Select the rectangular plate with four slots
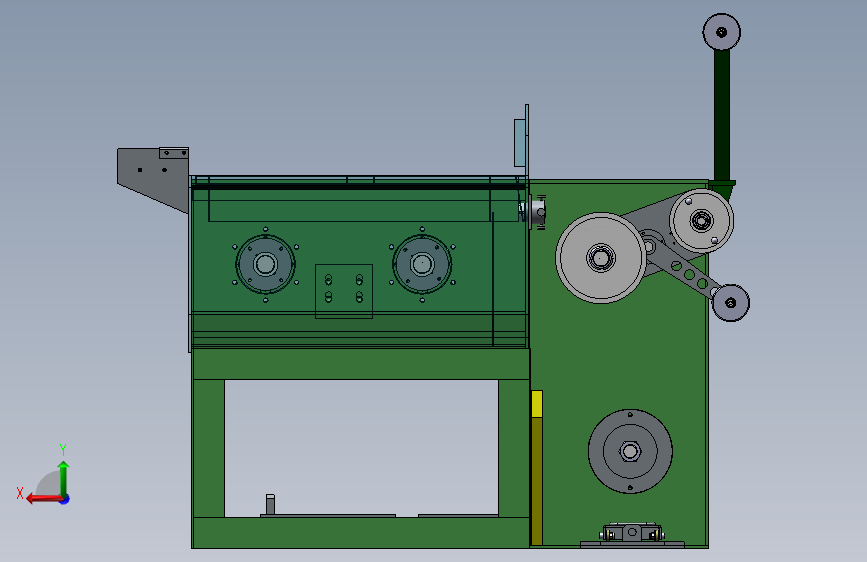Viewport: 867px width, 562px height. click(x=344, y=291)
